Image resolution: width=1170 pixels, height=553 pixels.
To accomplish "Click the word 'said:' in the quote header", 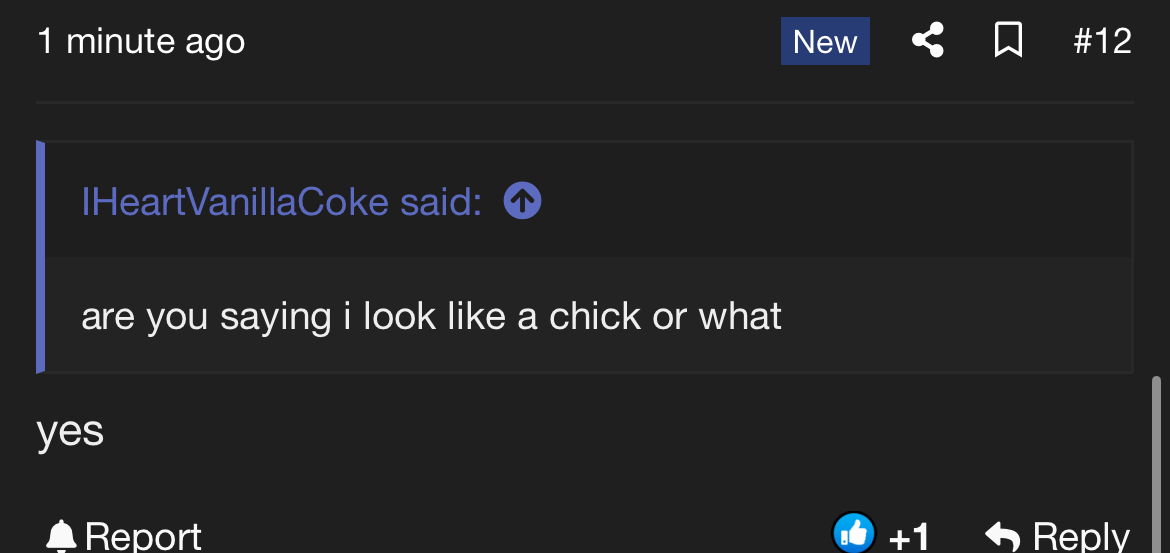I will pyautogui.click(x=441, y=201).
